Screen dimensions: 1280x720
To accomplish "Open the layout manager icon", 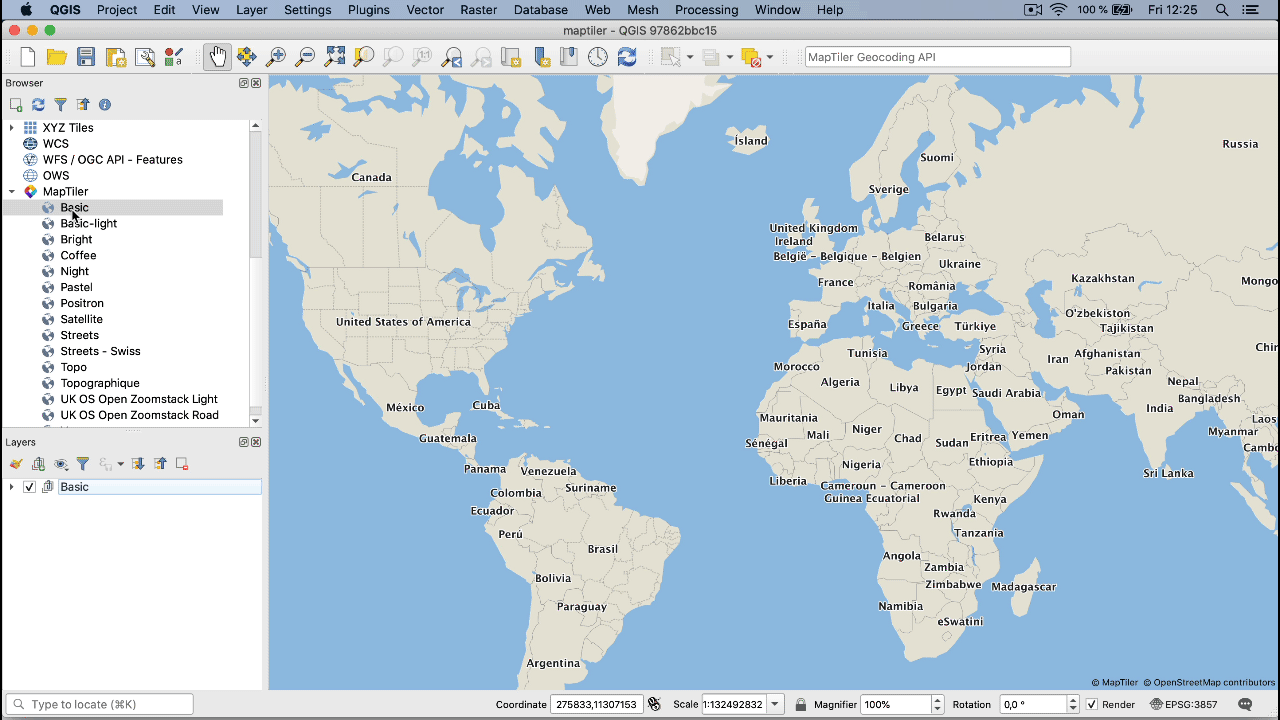I will coord(145,57).
